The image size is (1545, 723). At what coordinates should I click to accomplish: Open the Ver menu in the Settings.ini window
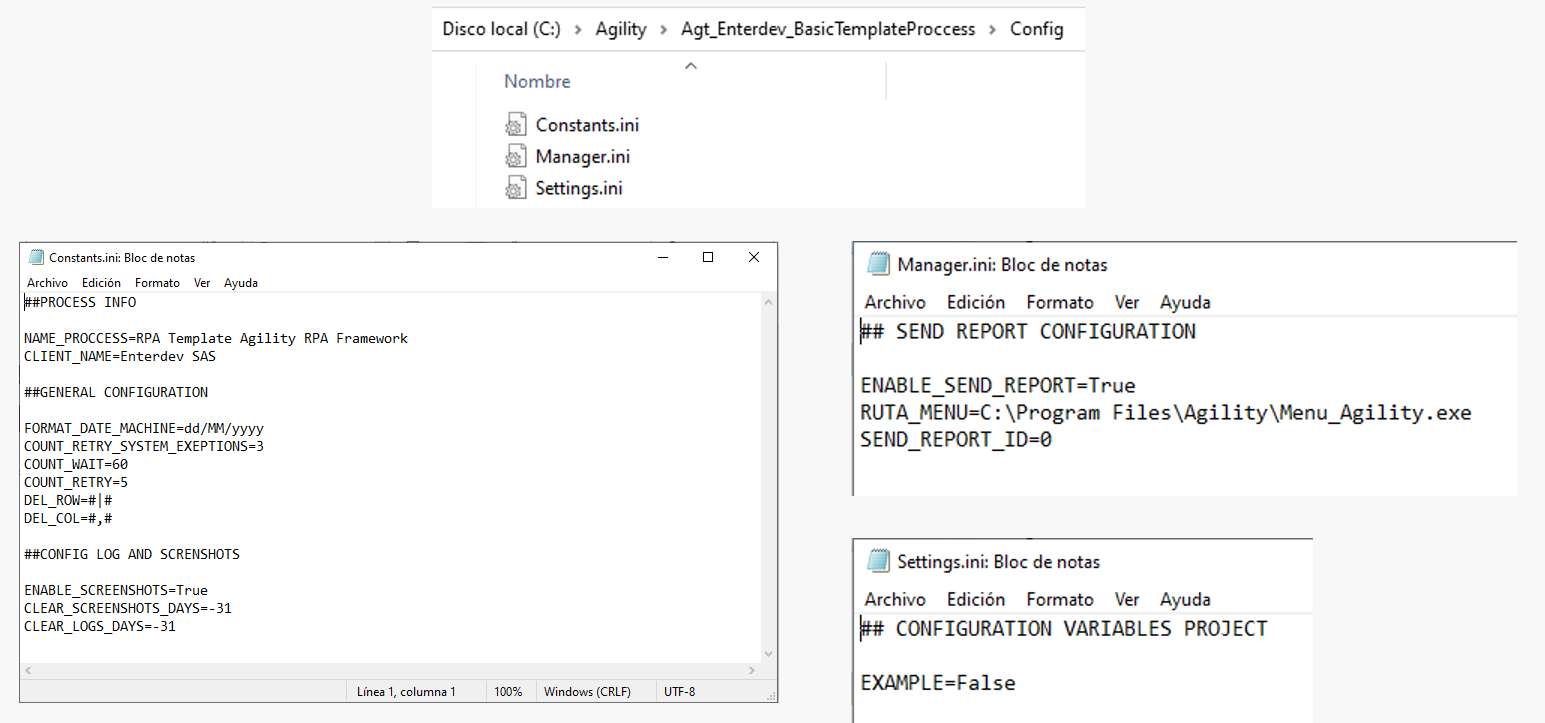1127,599
